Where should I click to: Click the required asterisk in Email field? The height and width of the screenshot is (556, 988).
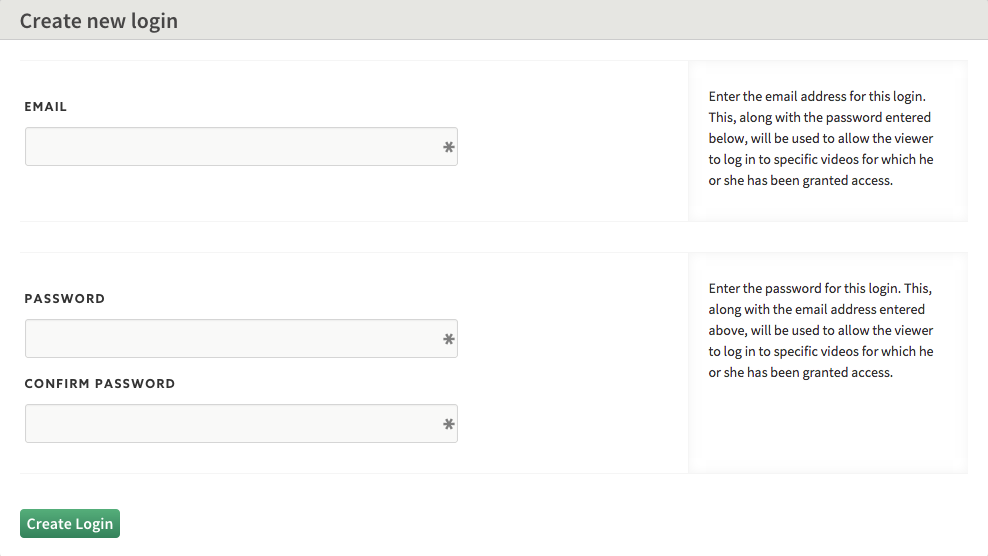tap(449, 148)
